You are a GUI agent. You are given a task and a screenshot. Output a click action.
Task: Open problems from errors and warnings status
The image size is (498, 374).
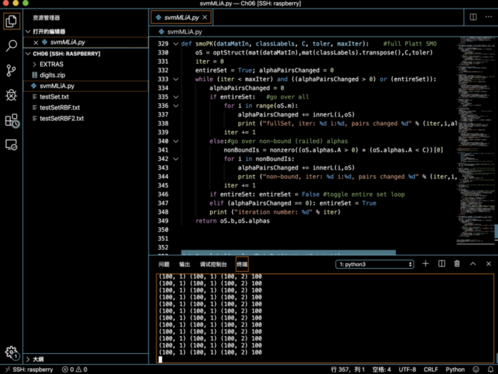[74, 369]
